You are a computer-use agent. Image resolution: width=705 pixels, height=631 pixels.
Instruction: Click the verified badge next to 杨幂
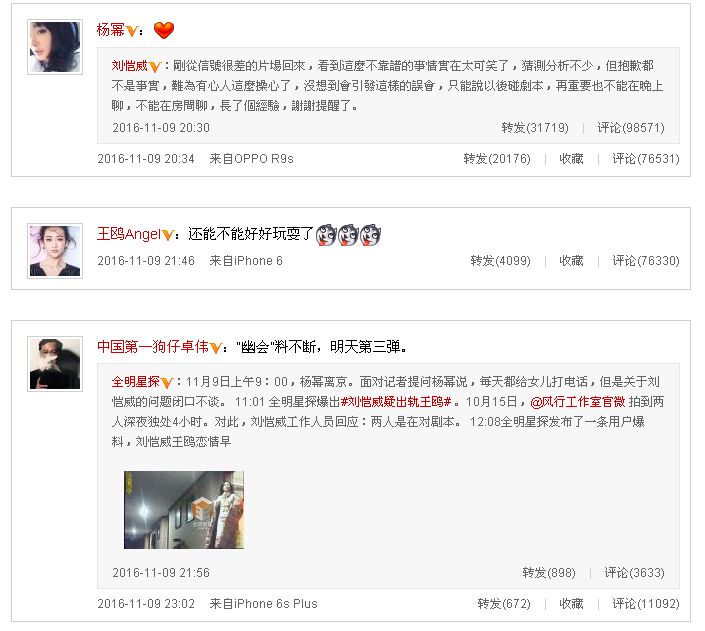pos(132,31)
